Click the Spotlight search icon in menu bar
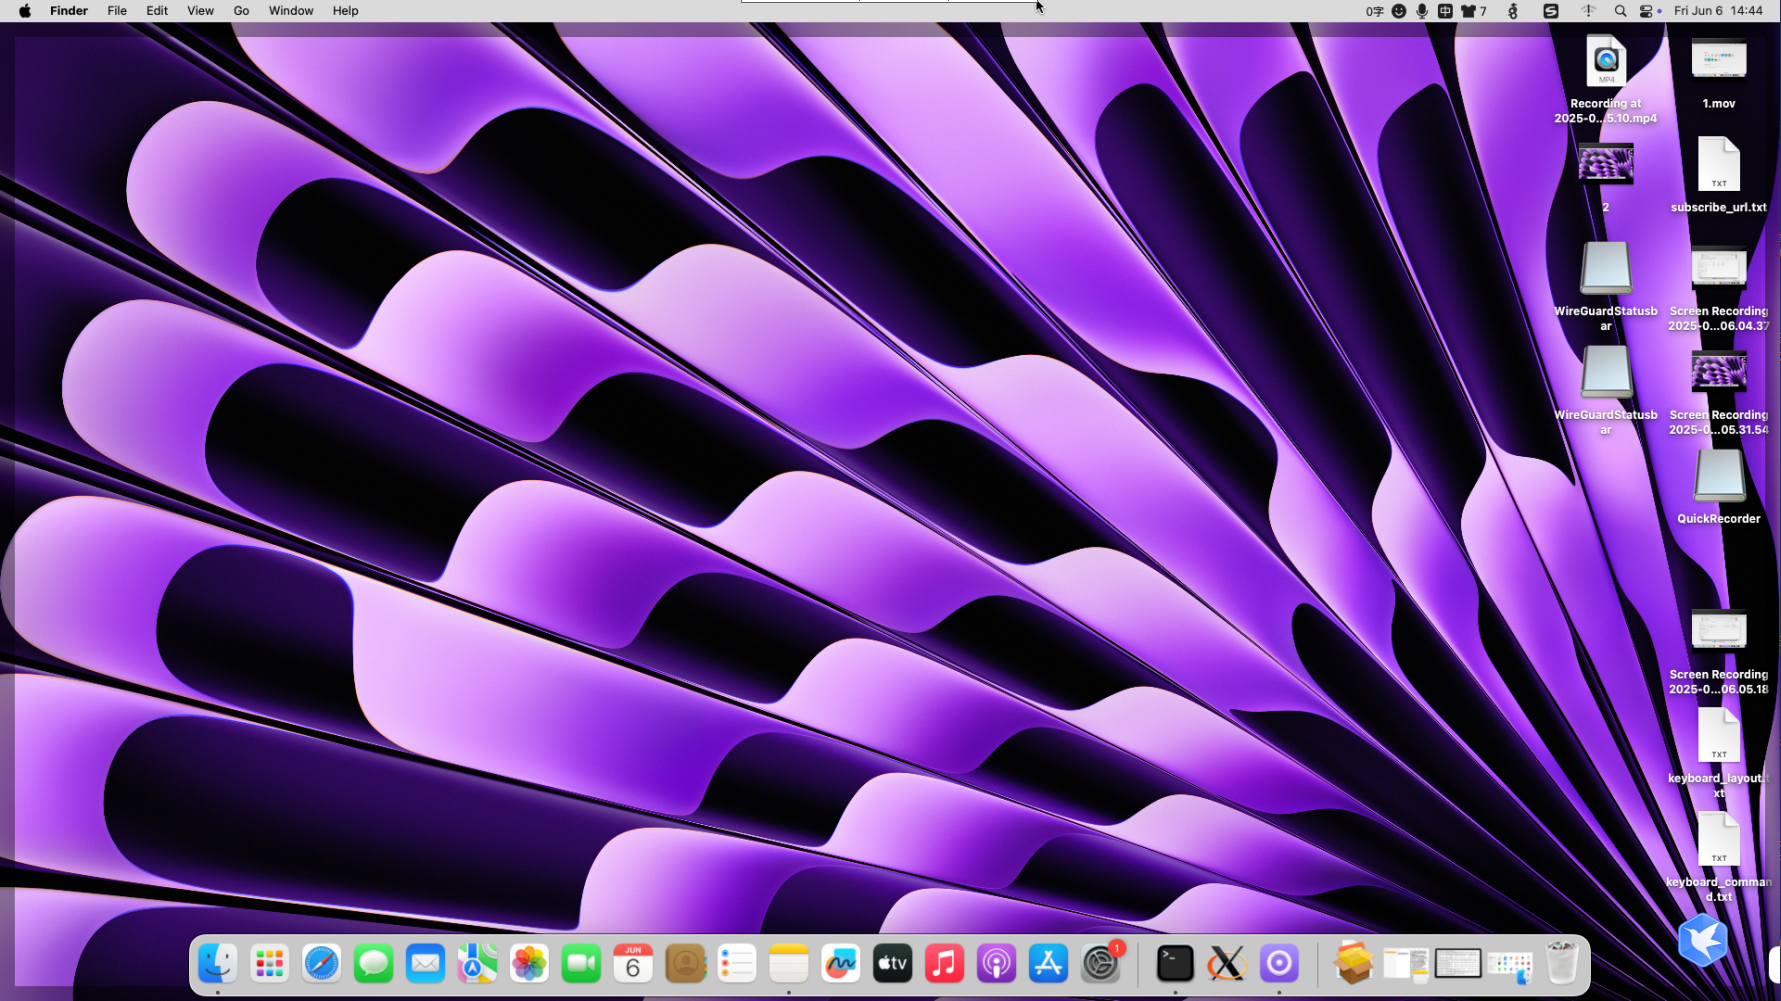1781x1001 pixels. pyautogui.click(x=1620, y=11)
